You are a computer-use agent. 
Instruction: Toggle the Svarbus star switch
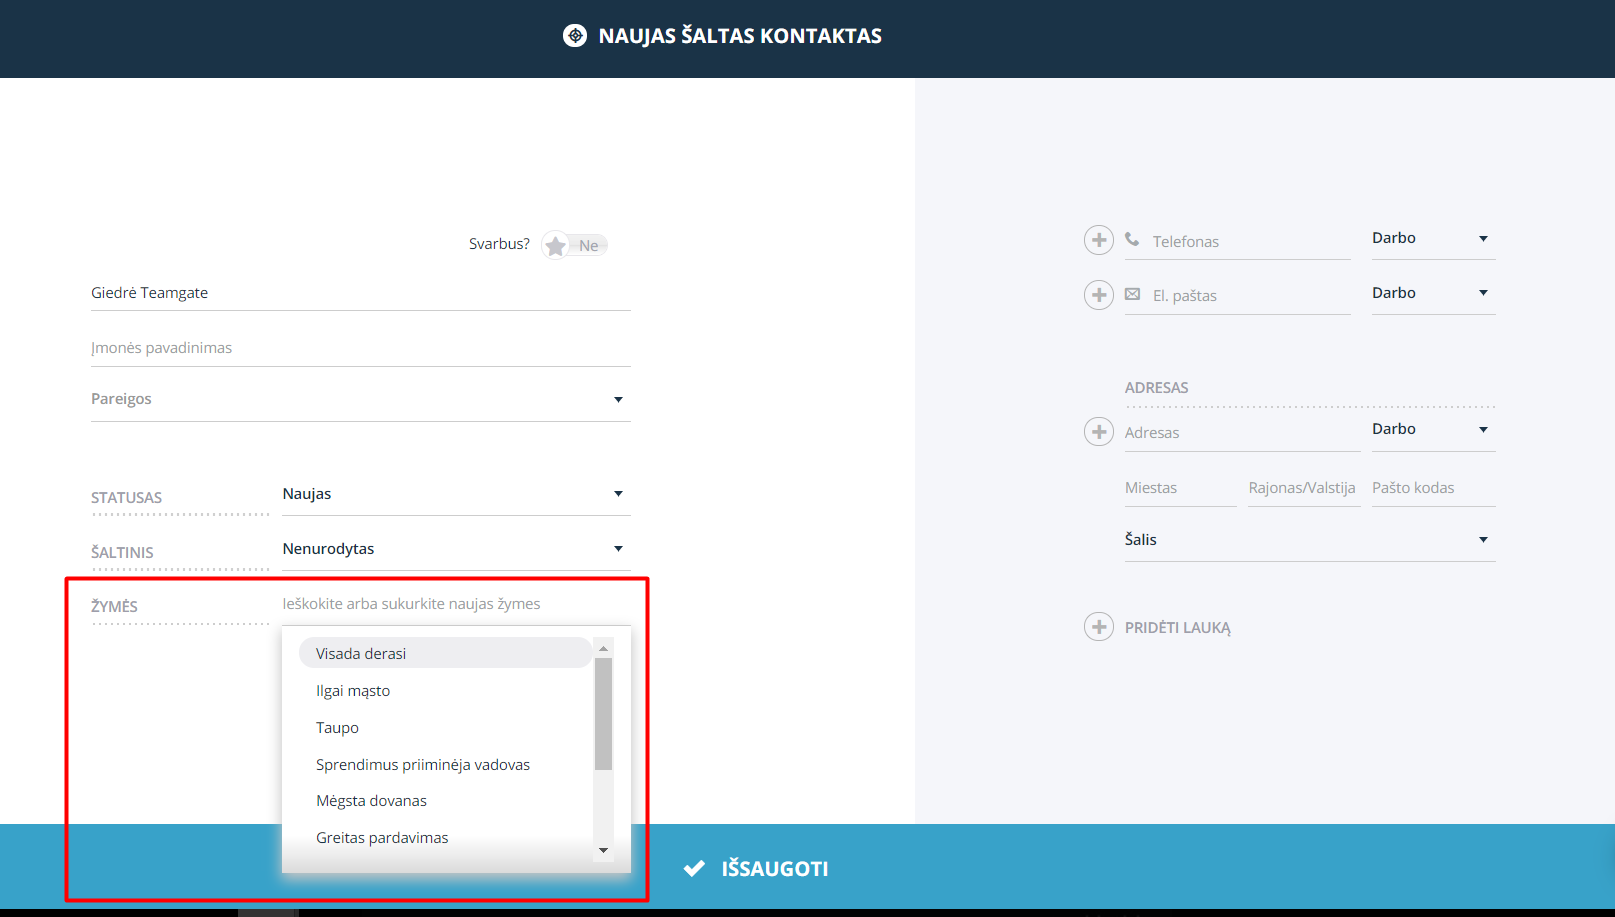pos(574,245)
